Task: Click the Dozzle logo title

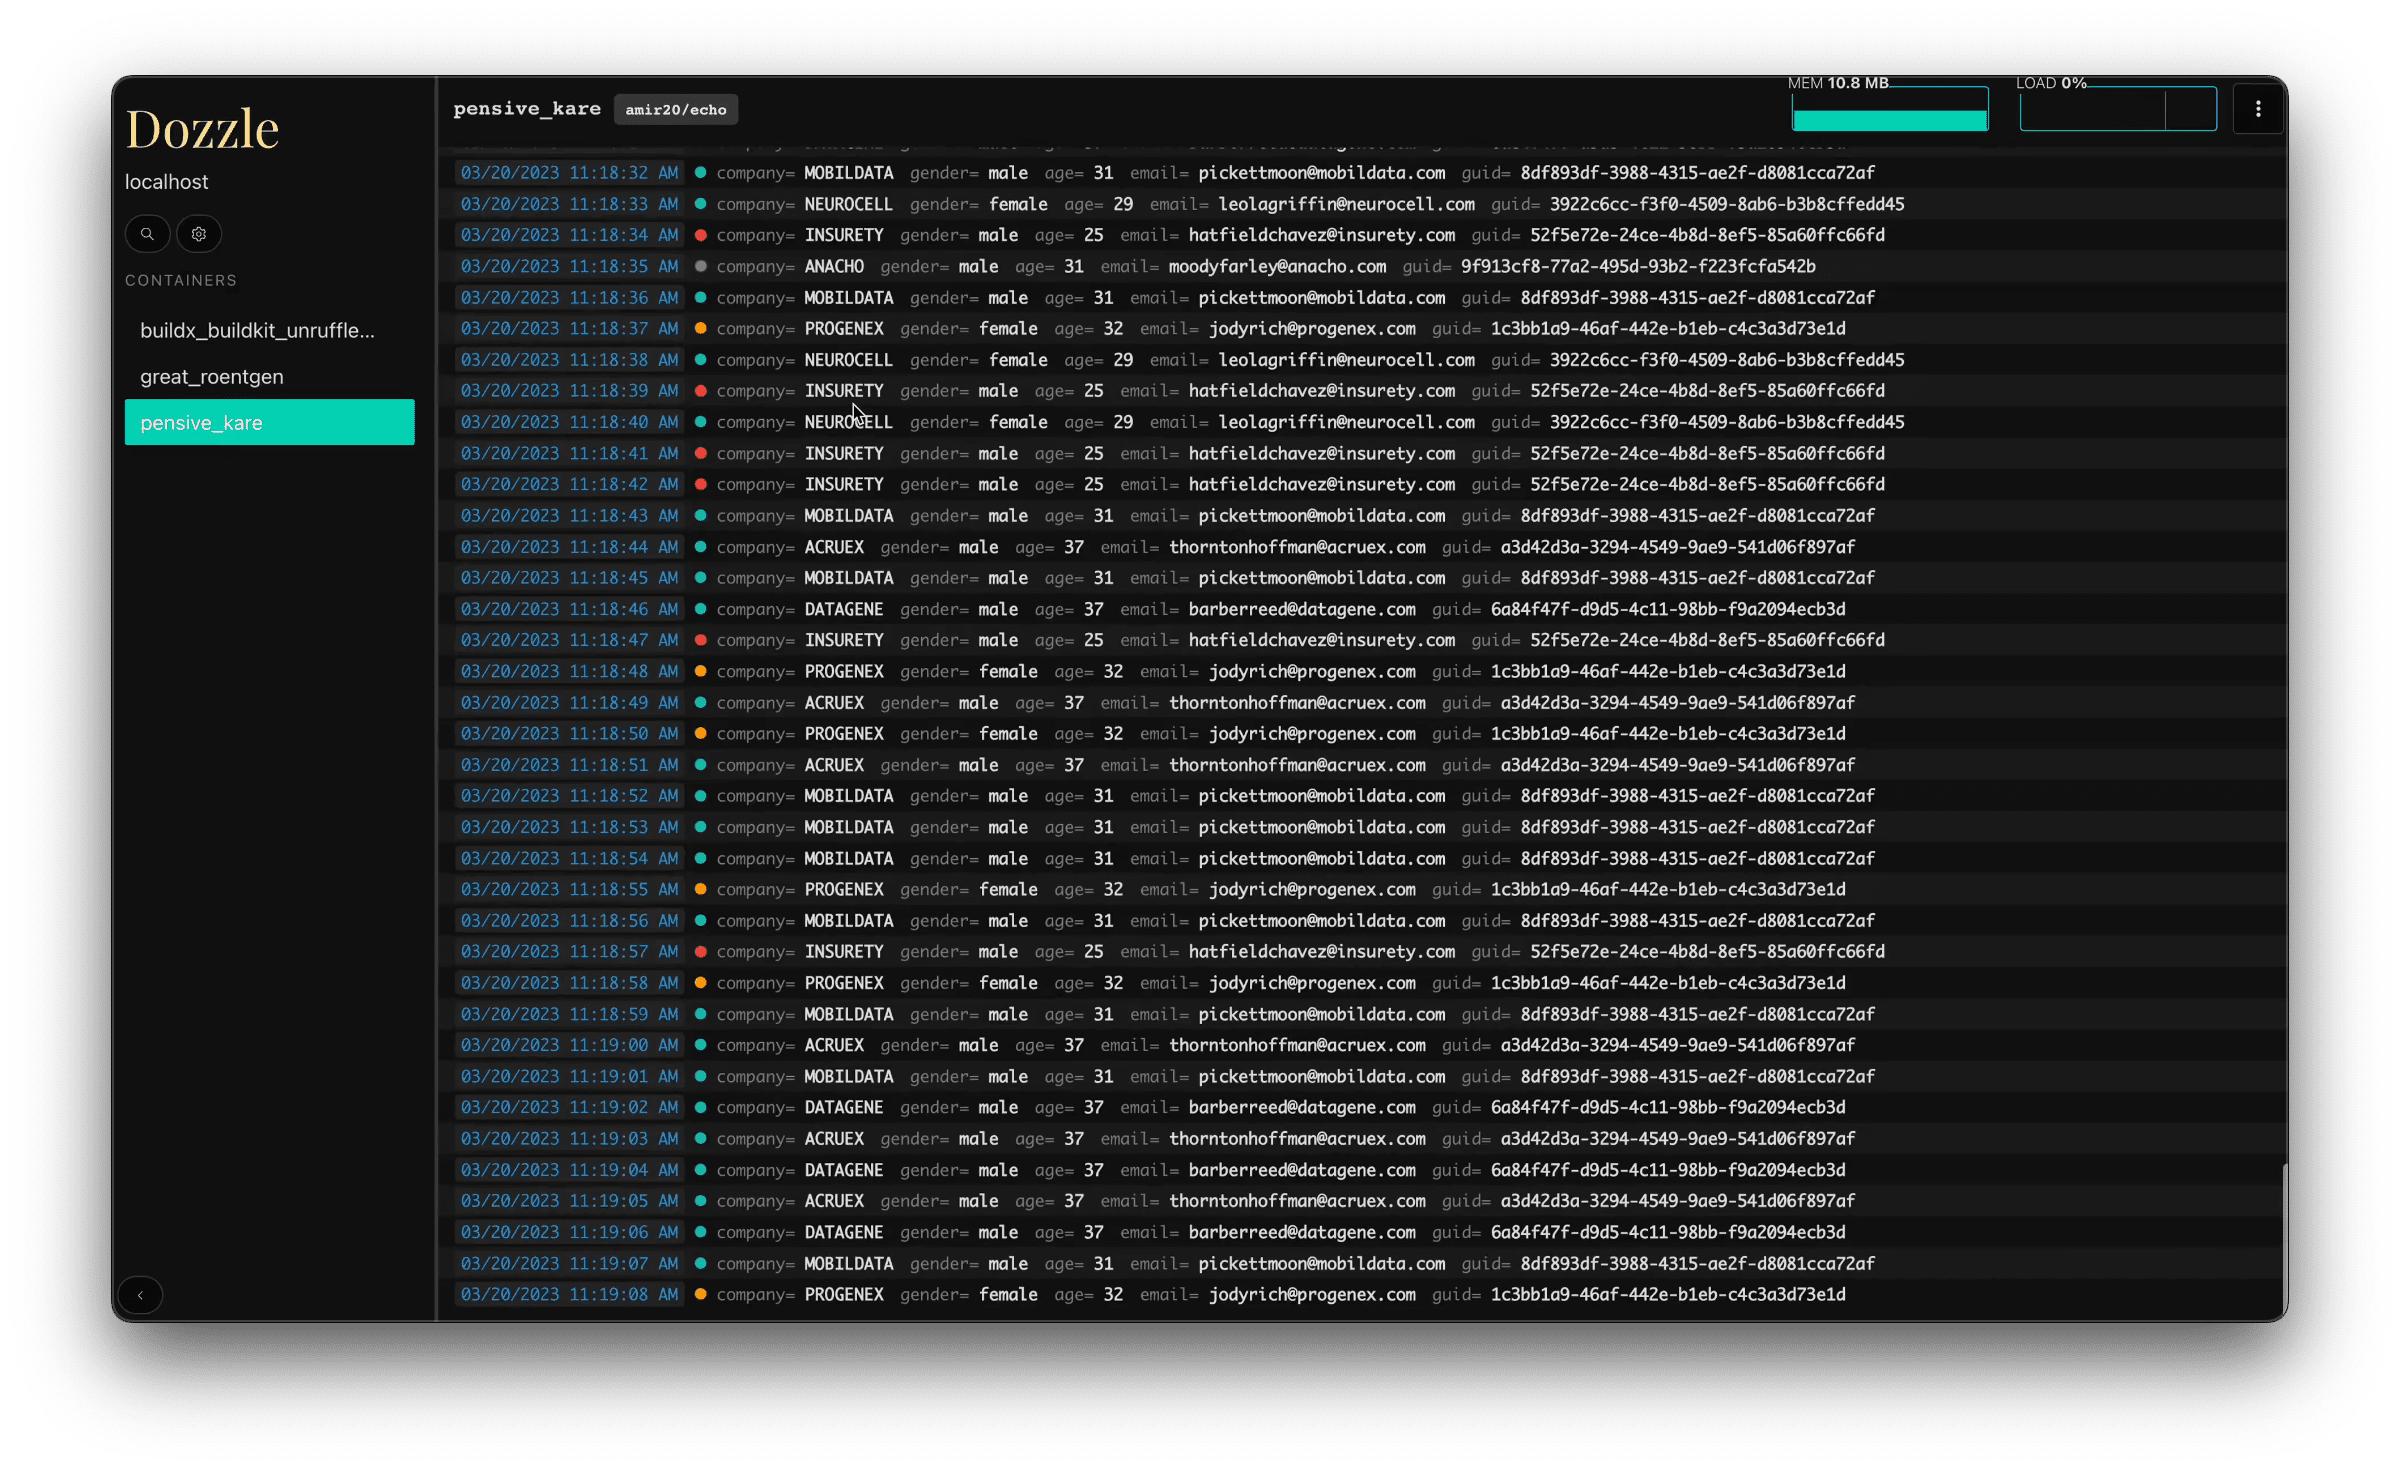Action: 202,130
